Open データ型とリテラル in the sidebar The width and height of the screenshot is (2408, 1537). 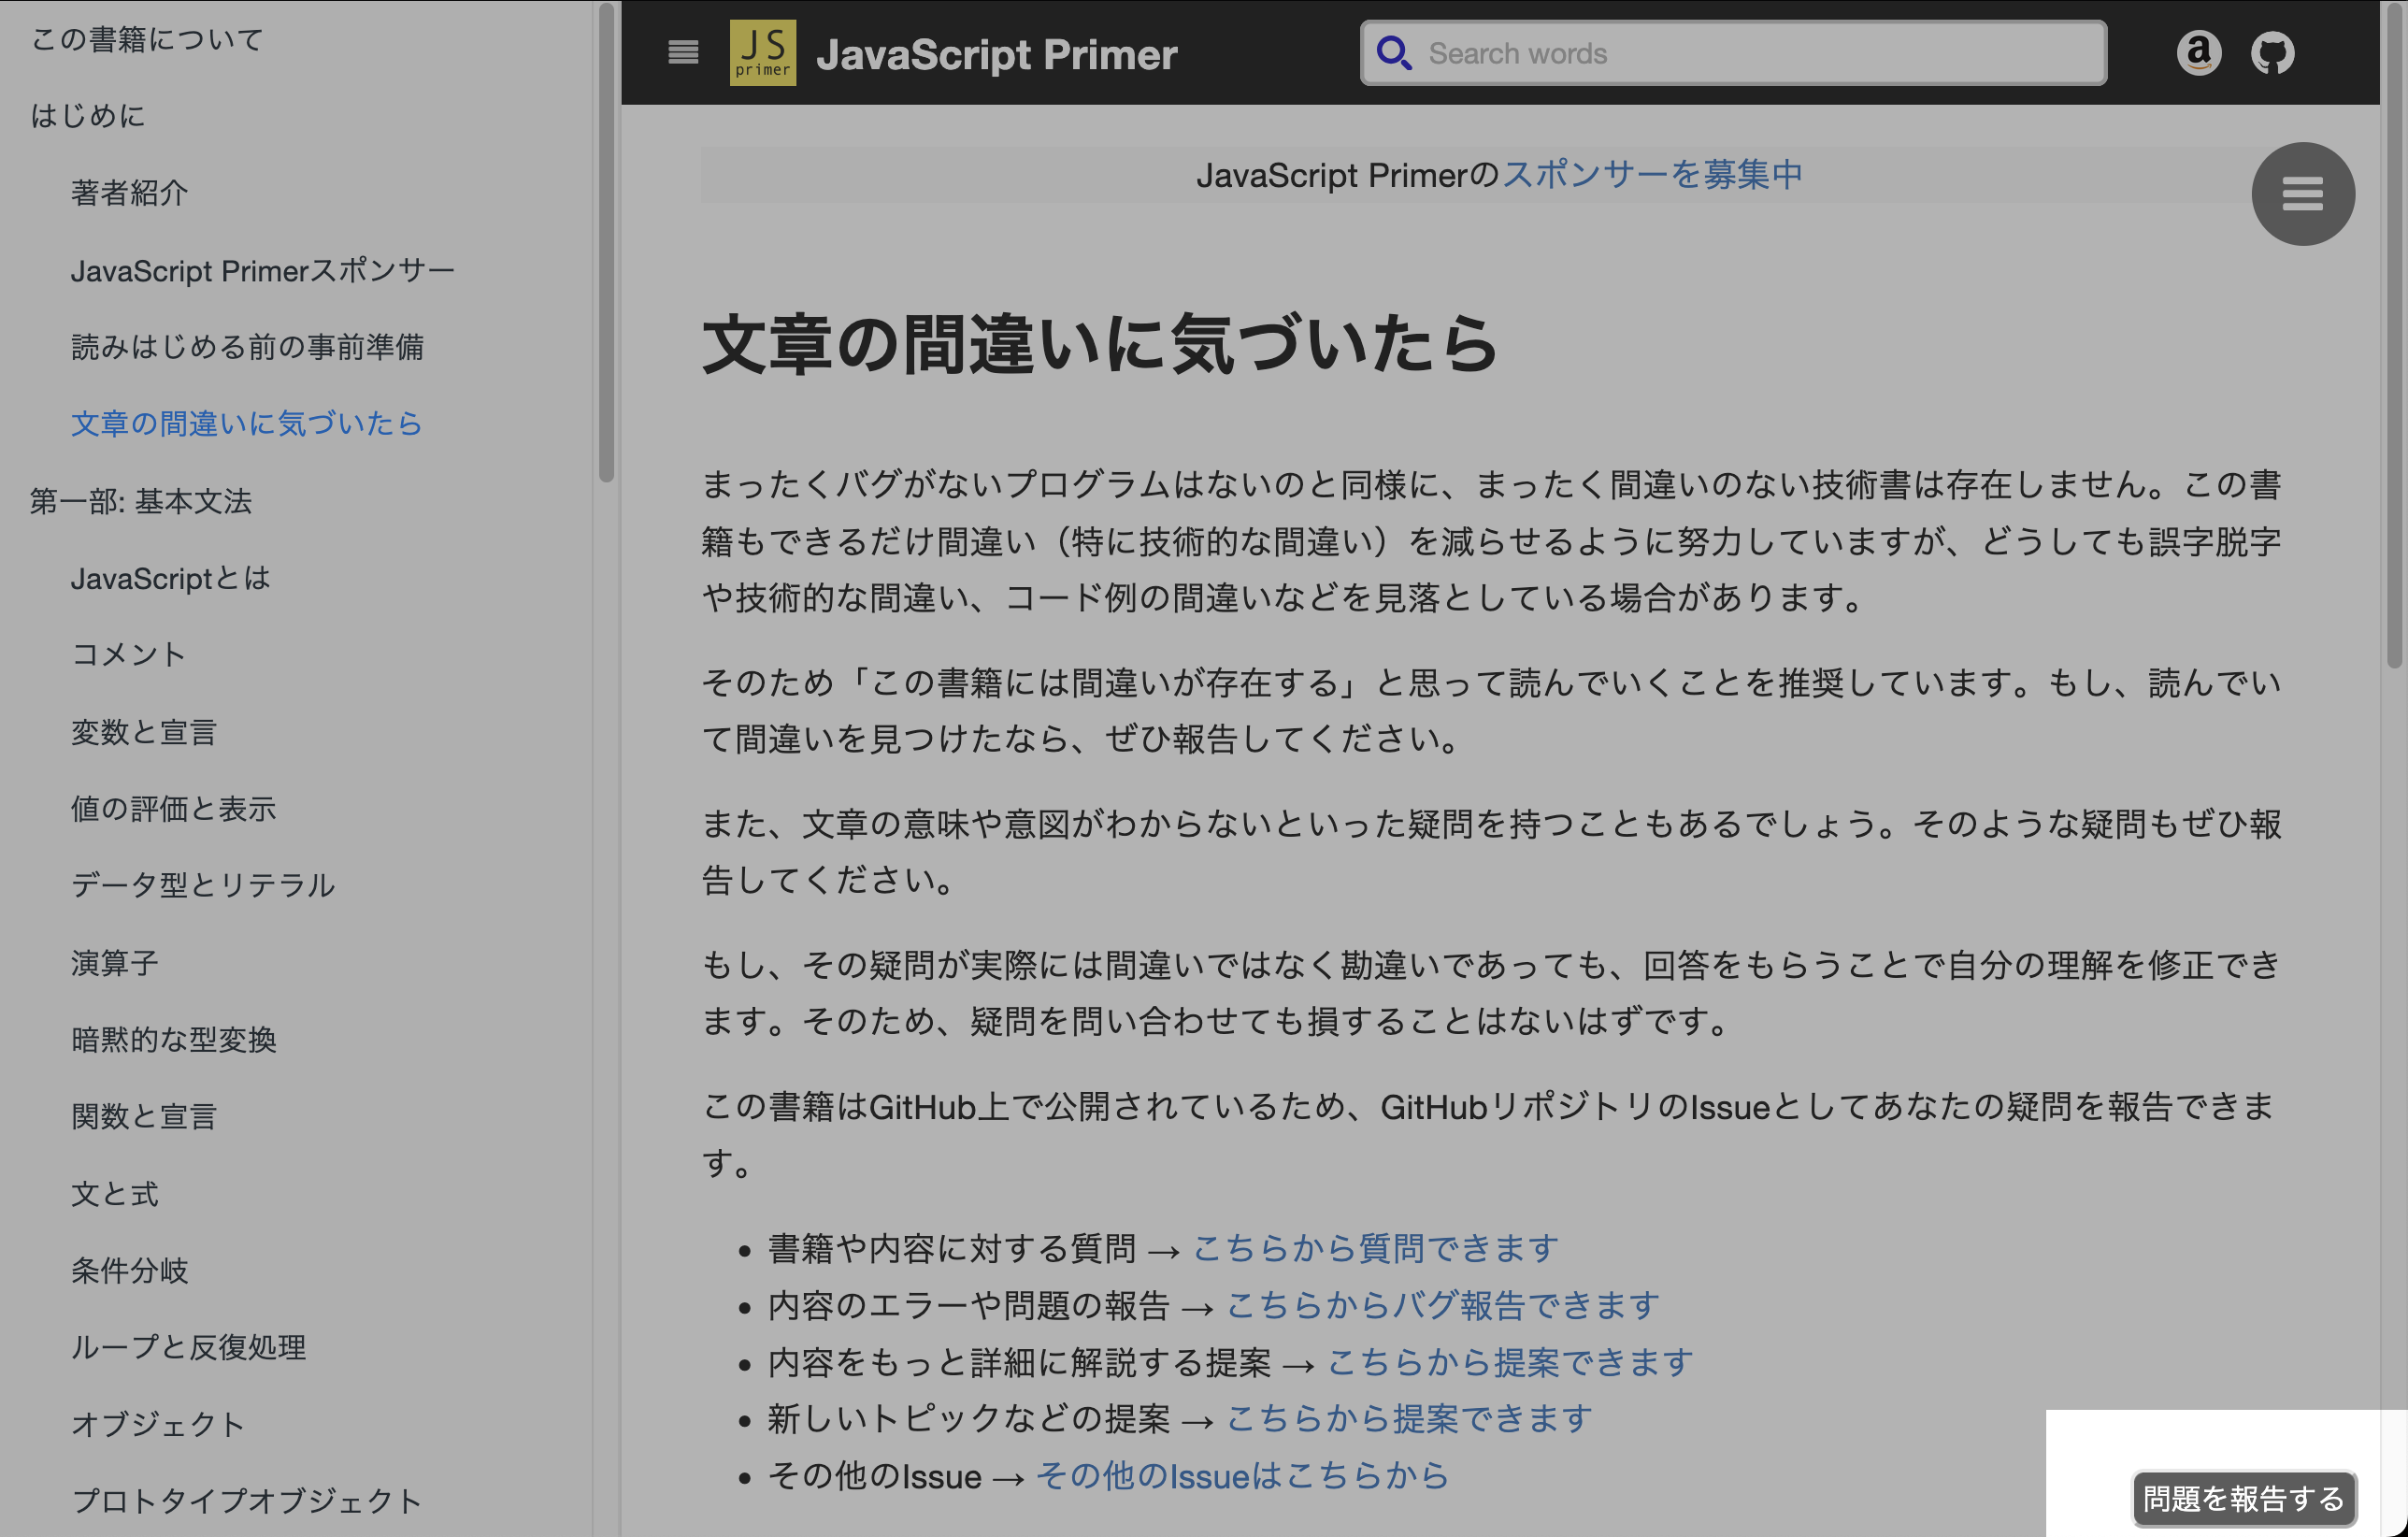tap(202, 886)
